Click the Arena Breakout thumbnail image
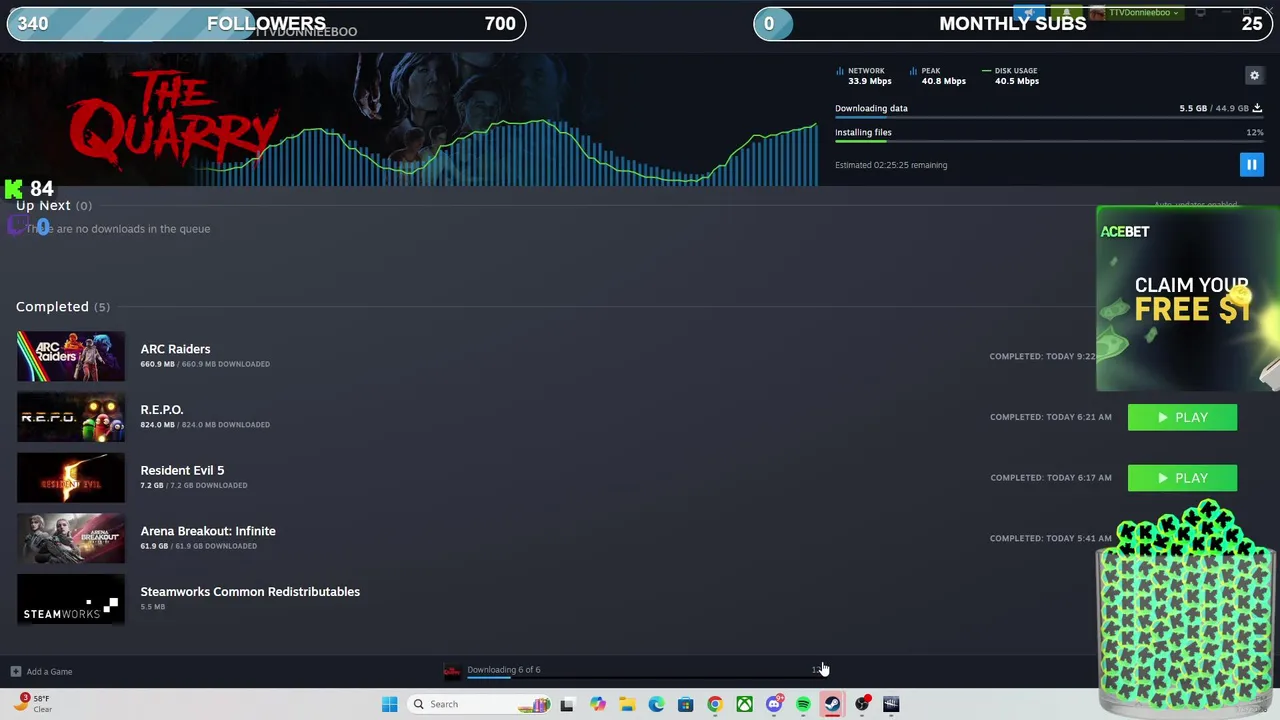 coord(71,539)
